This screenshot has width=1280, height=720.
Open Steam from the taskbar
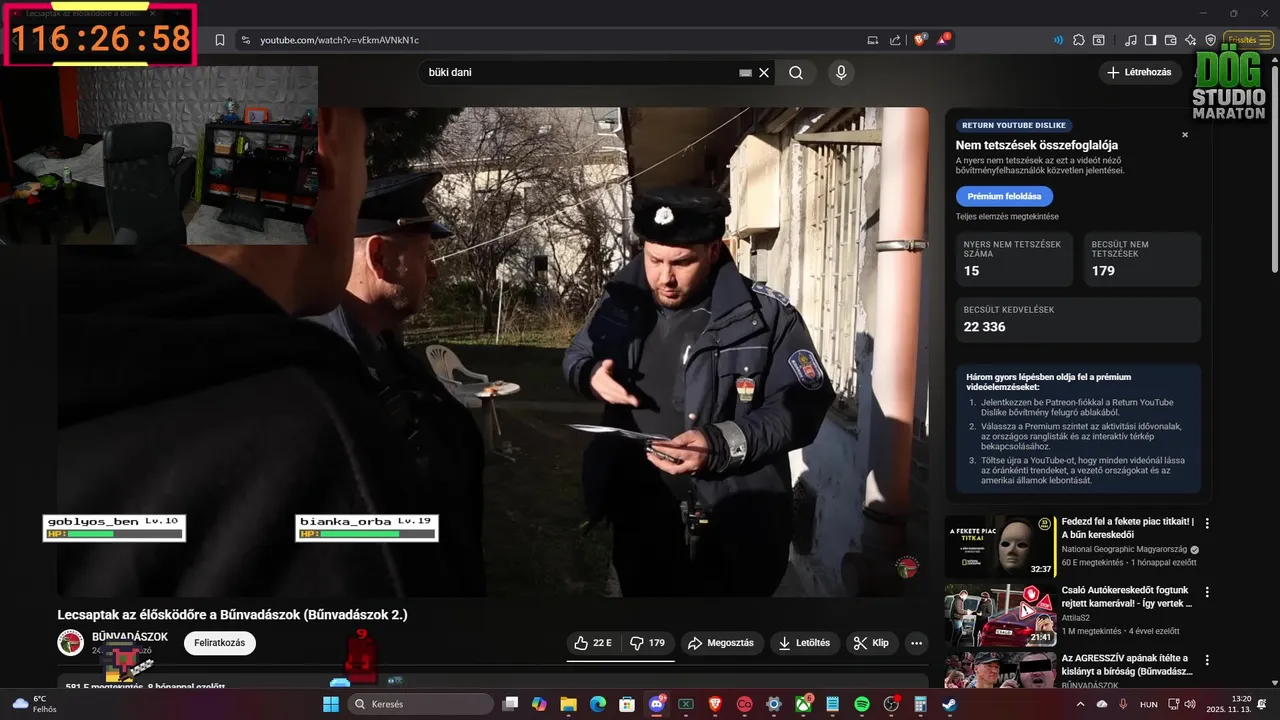(x=949, y=704)
